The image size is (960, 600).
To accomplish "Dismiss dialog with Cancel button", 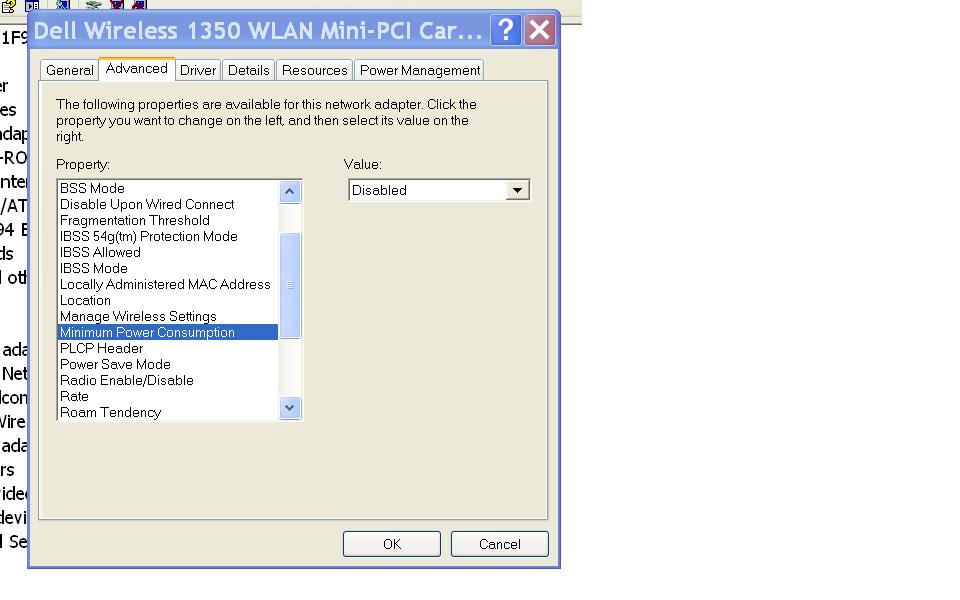I will [x=500, y=544].
